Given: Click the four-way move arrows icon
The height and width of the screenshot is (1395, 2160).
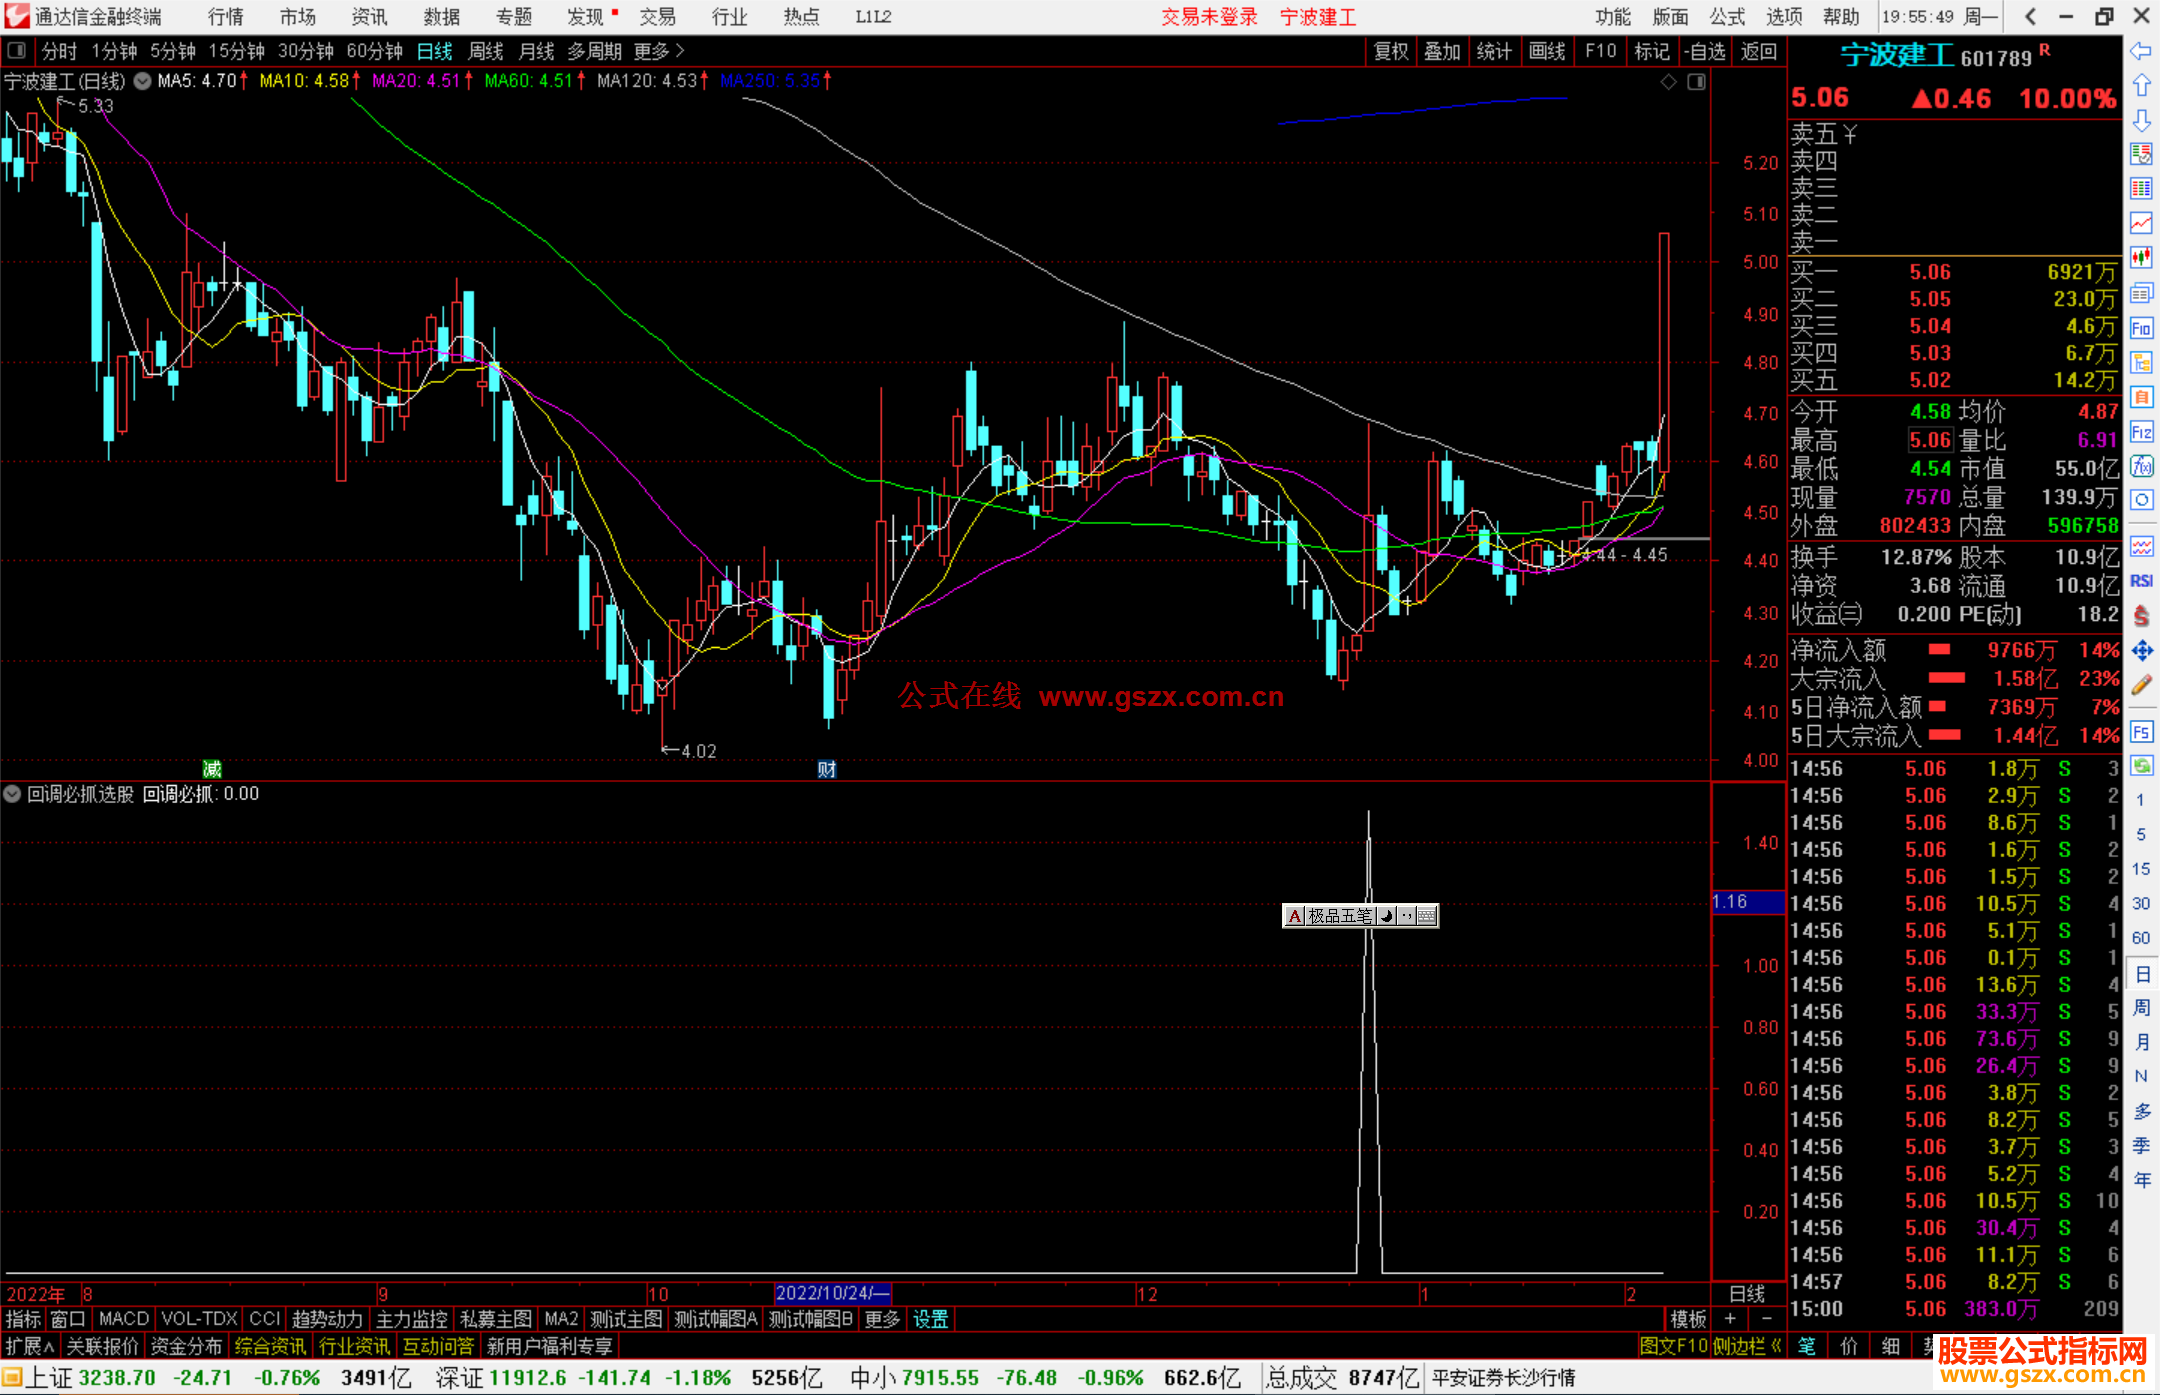Looking at the screenshot, I should pos(2141,651).
